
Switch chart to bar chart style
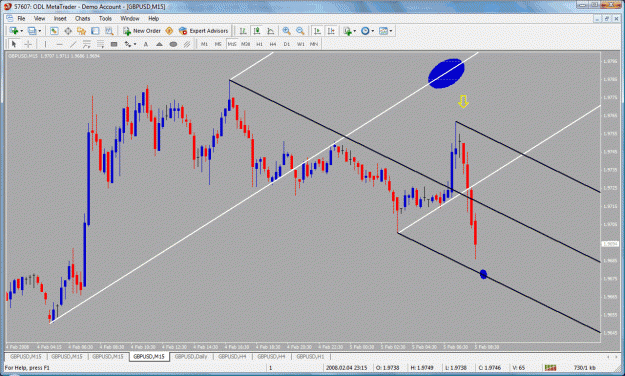(243, 31)
